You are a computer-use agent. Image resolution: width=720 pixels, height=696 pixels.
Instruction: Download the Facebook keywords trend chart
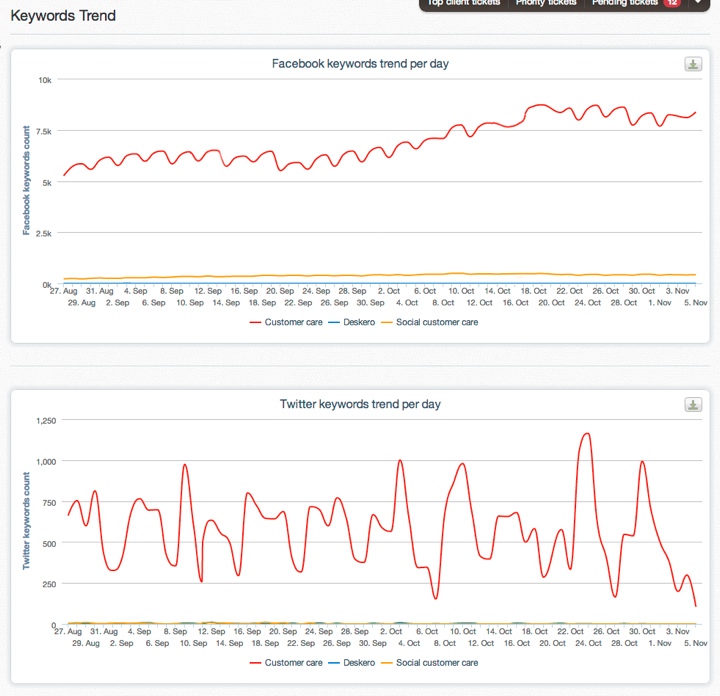693,64
